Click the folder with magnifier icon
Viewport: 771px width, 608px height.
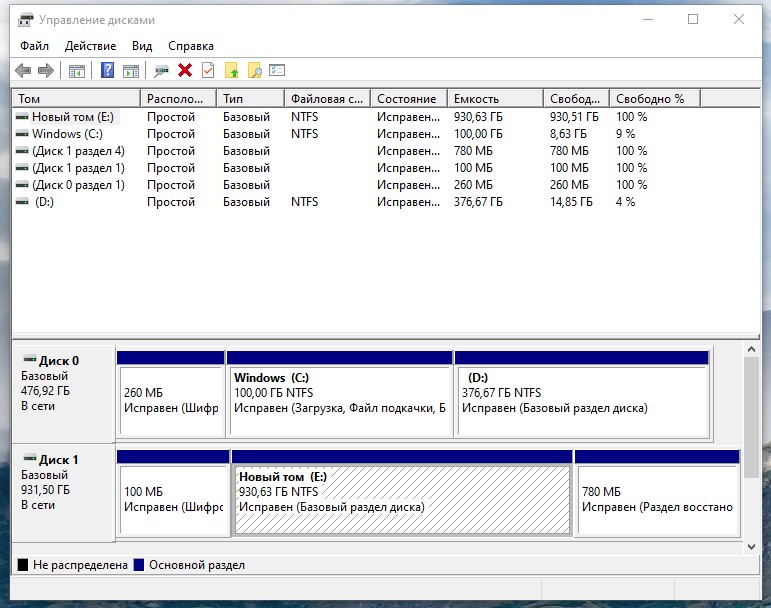(255, 70)
